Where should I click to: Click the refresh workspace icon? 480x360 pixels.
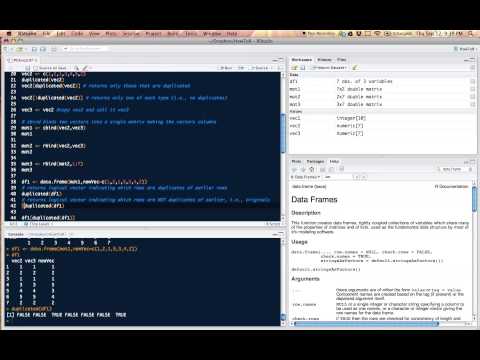point(472,68)
